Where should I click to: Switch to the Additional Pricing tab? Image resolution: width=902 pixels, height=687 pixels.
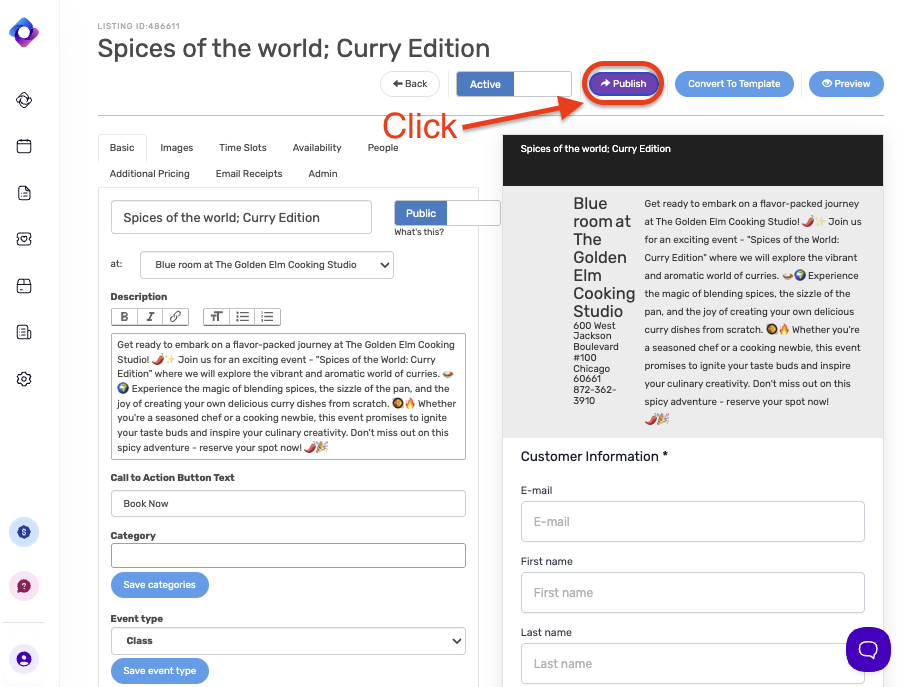pyautogui.click(x=150, y=174)
